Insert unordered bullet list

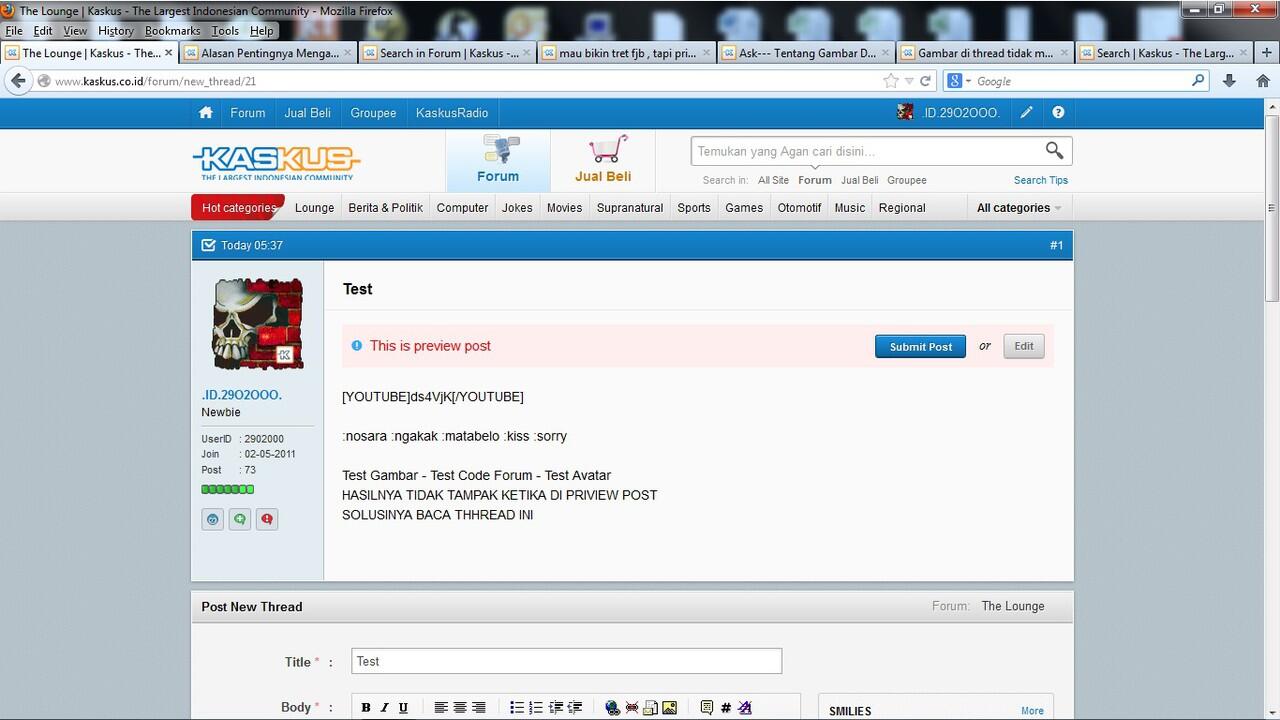tap(517, 708)
